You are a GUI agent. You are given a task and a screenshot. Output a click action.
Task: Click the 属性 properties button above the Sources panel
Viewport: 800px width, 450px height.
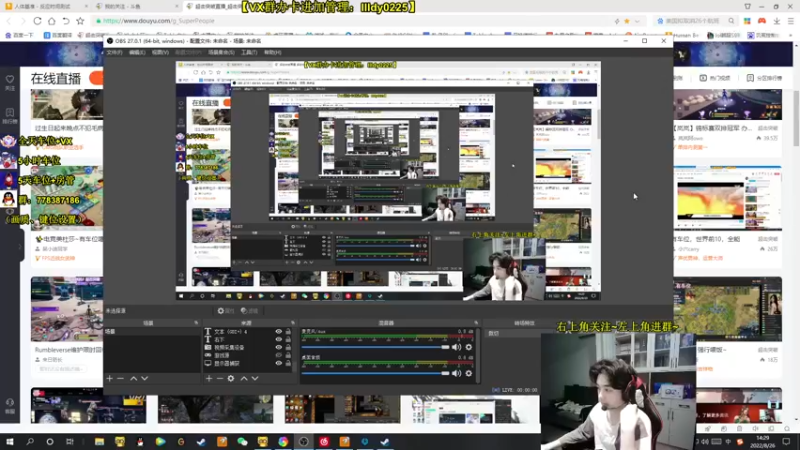[x=225, y=311]
